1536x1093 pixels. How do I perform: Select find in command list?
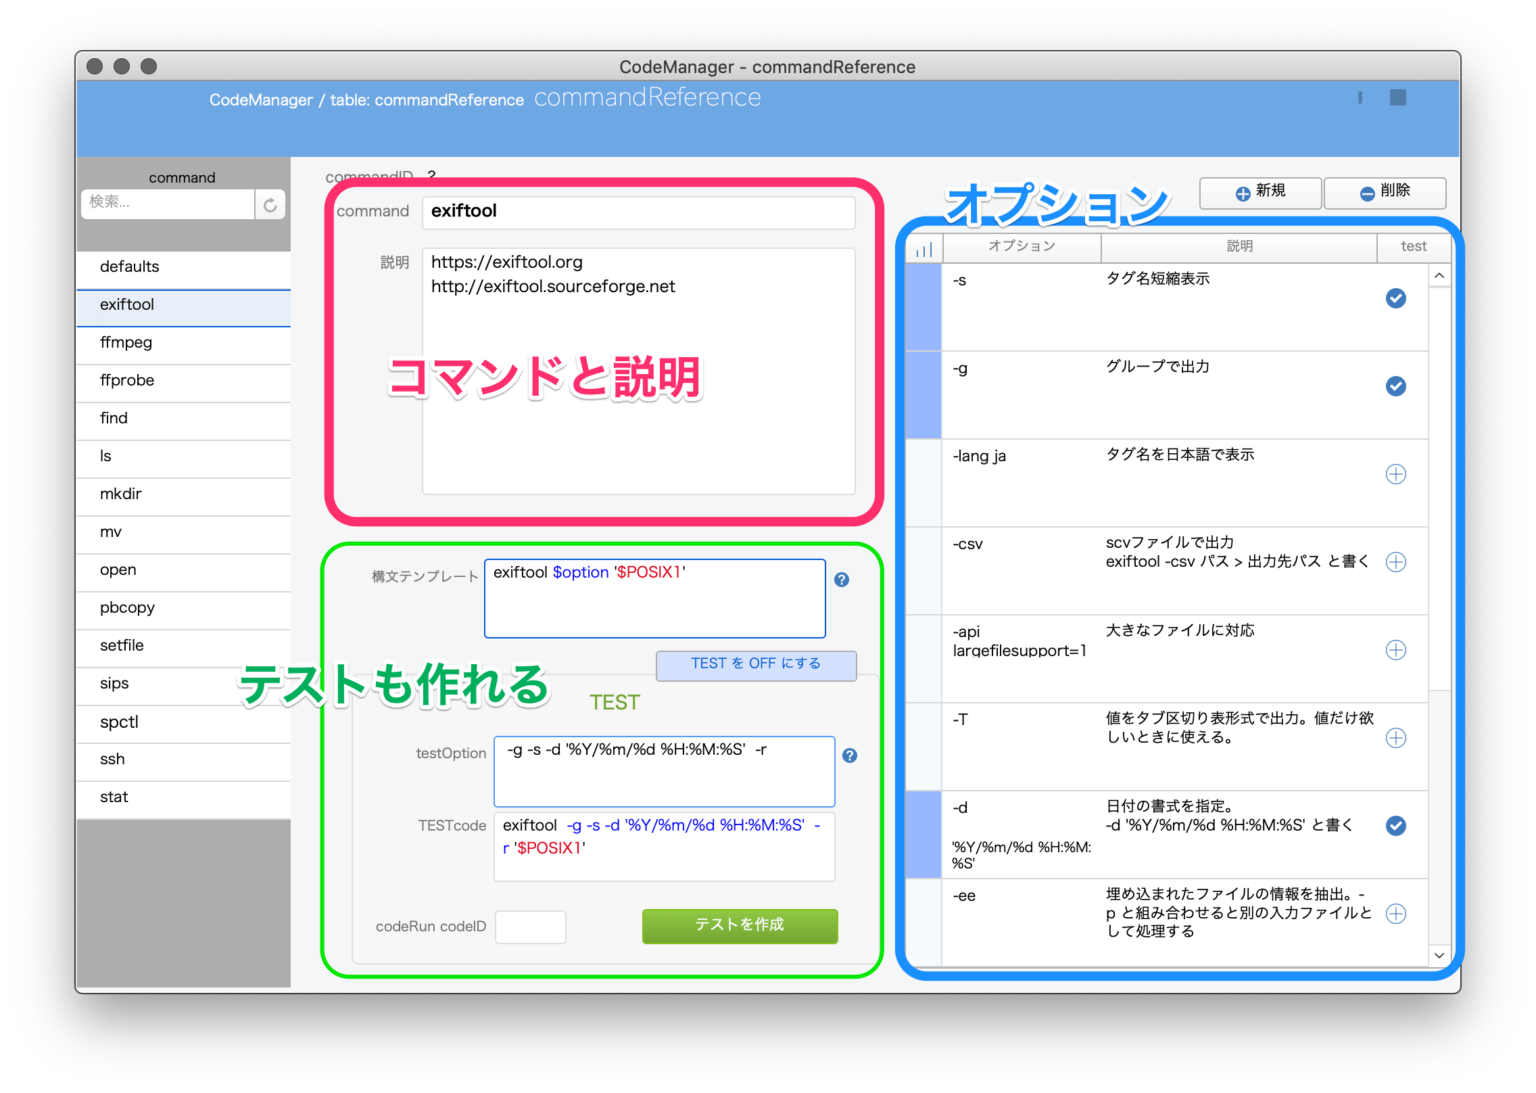184,419
